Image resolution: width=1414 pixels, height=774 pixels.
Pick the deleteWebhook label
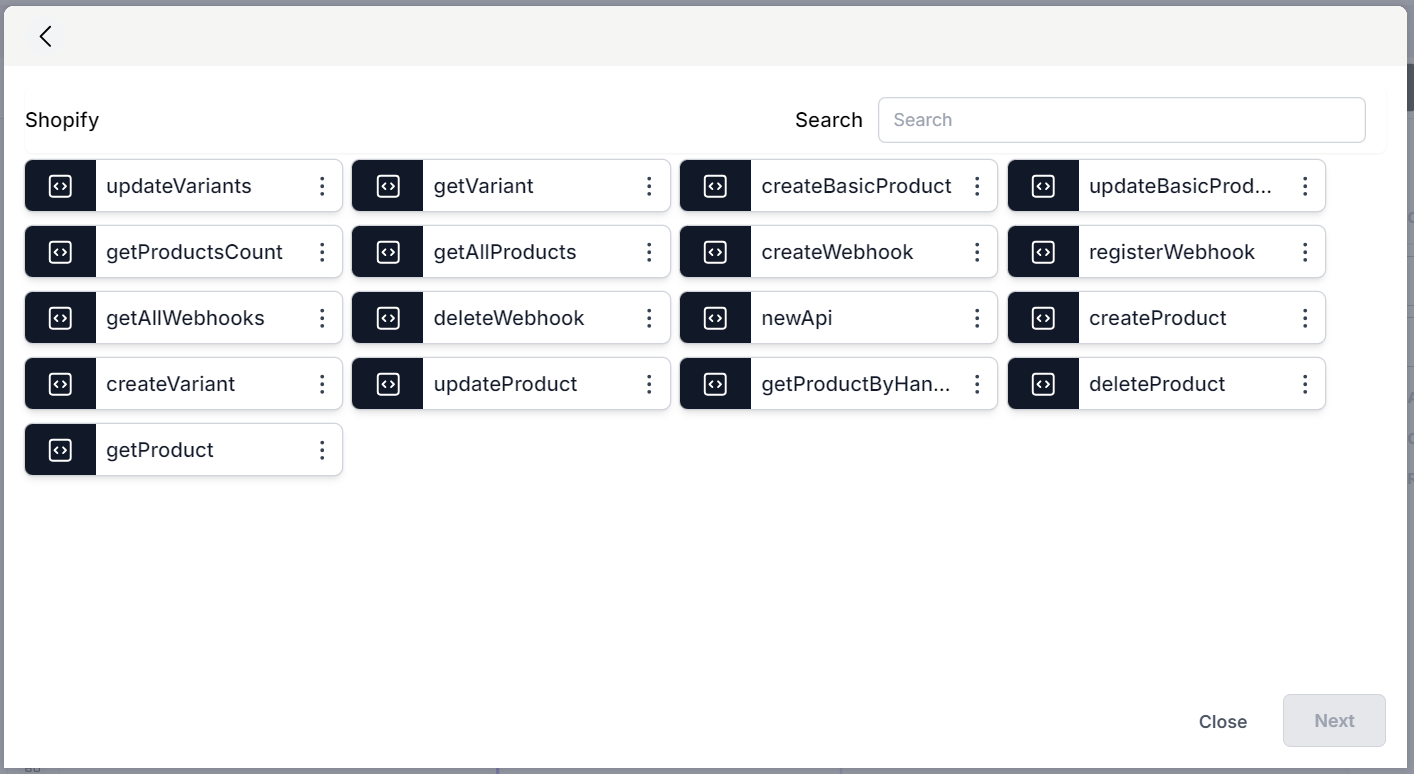point(509,318)
